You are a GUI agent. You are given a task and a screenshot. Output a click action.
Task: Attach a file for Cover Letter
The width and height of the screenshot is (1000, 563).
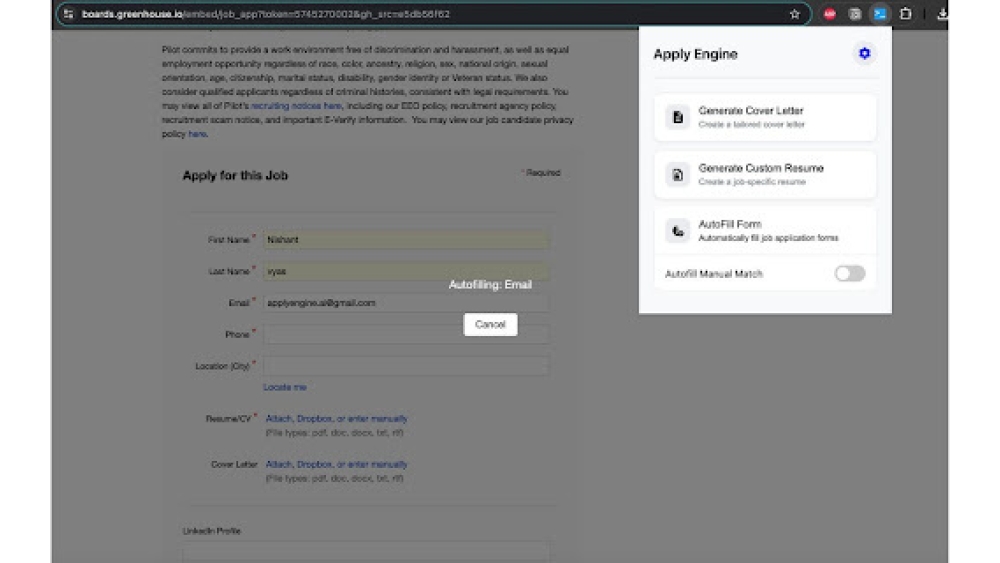click(x=278, y=465)
